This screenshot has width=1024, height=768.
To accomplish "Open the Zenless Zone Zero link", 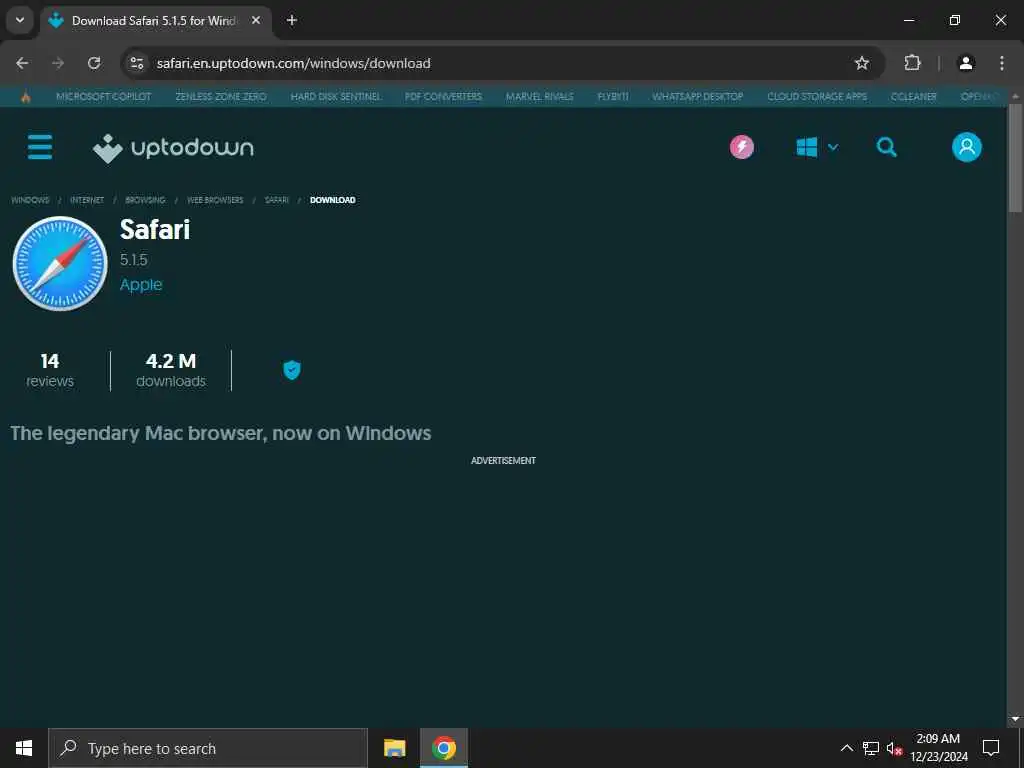I will click(221, 97).
